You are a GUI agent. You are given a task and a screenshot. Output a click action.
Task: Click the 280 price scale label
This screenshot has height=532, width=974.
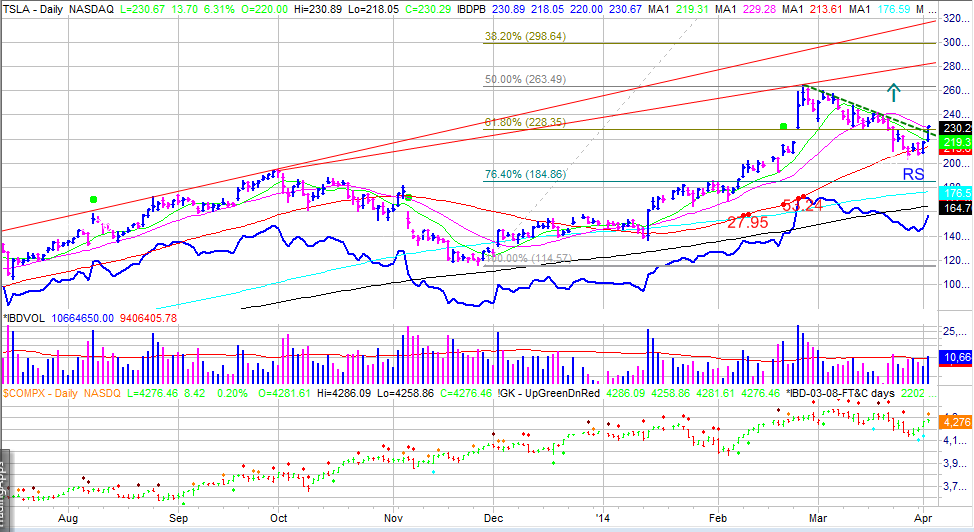click(x=957, y=66)
